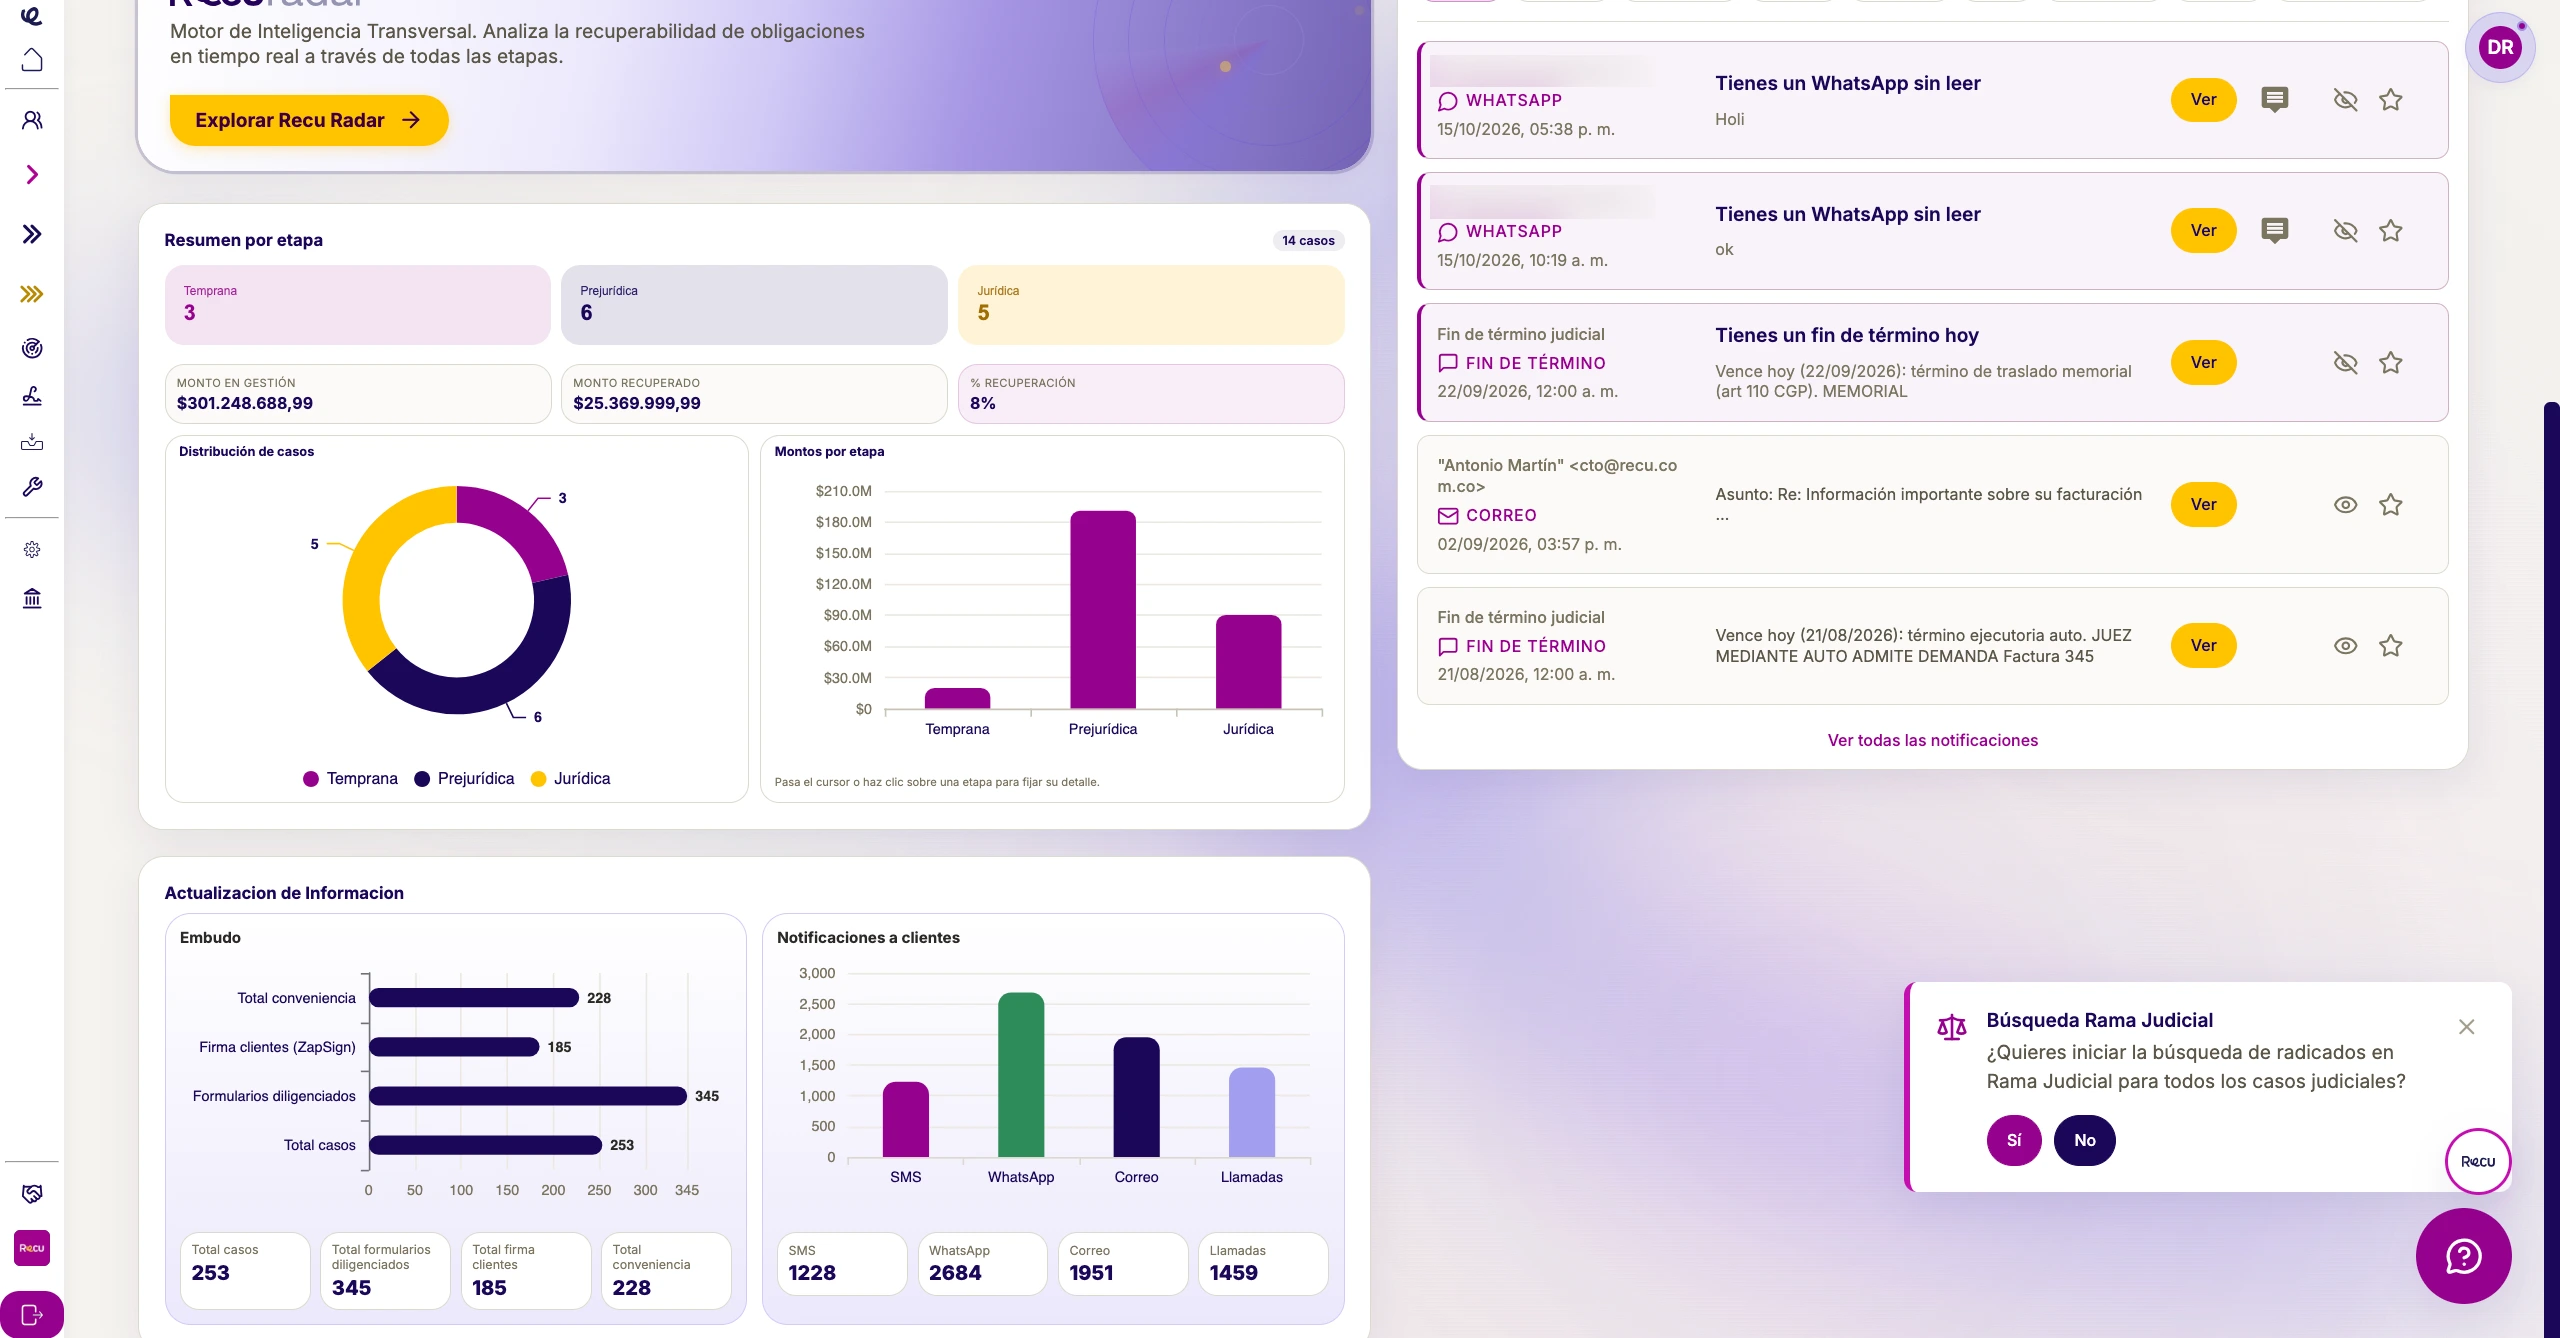Open the help chat bubble button

(x=2464, y=1256)
